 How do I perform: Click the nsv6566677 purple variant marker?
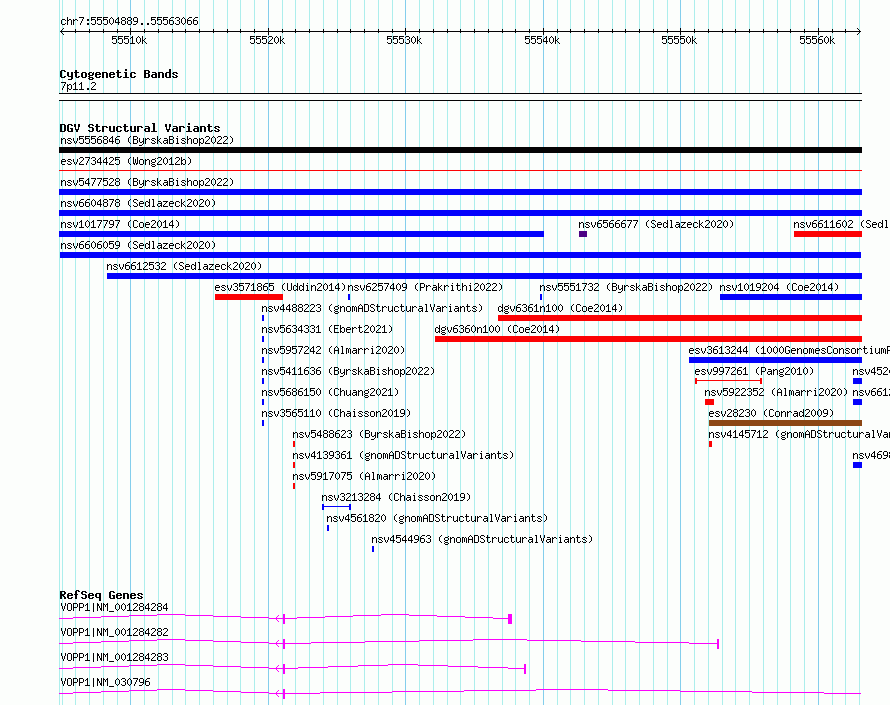point(583,234)
